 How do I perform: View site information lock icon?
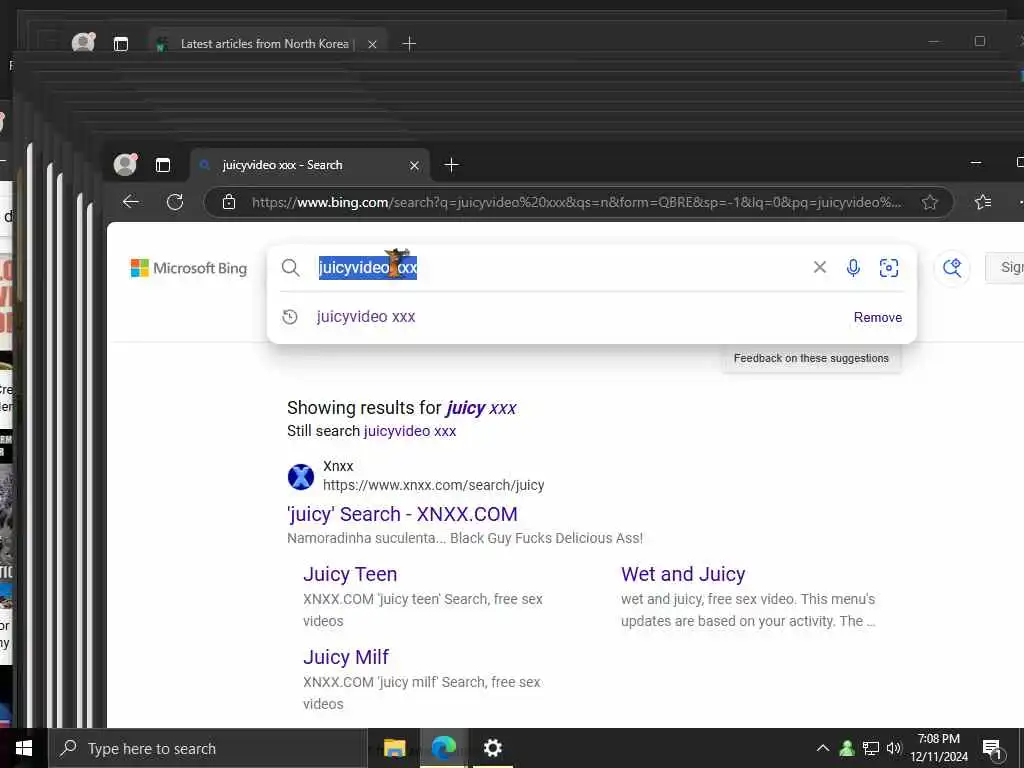pos(229,202)
